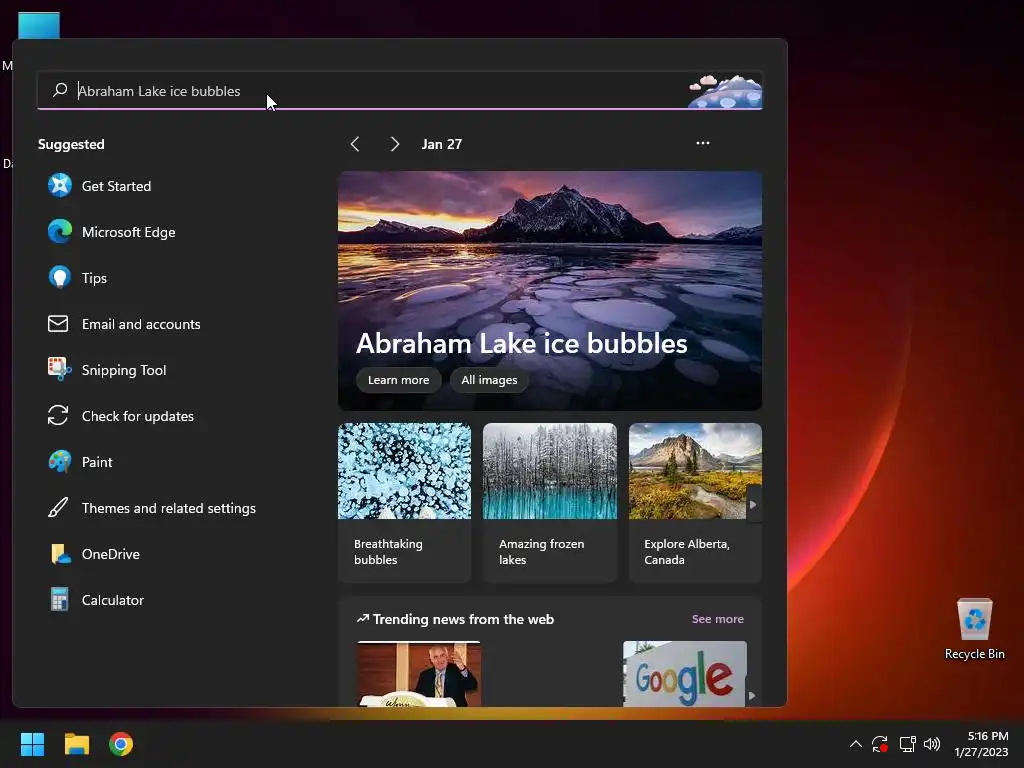Launch Google Chrome from taskbar
This screenshot has width=1024, height=768.
(x=121, y=744)
